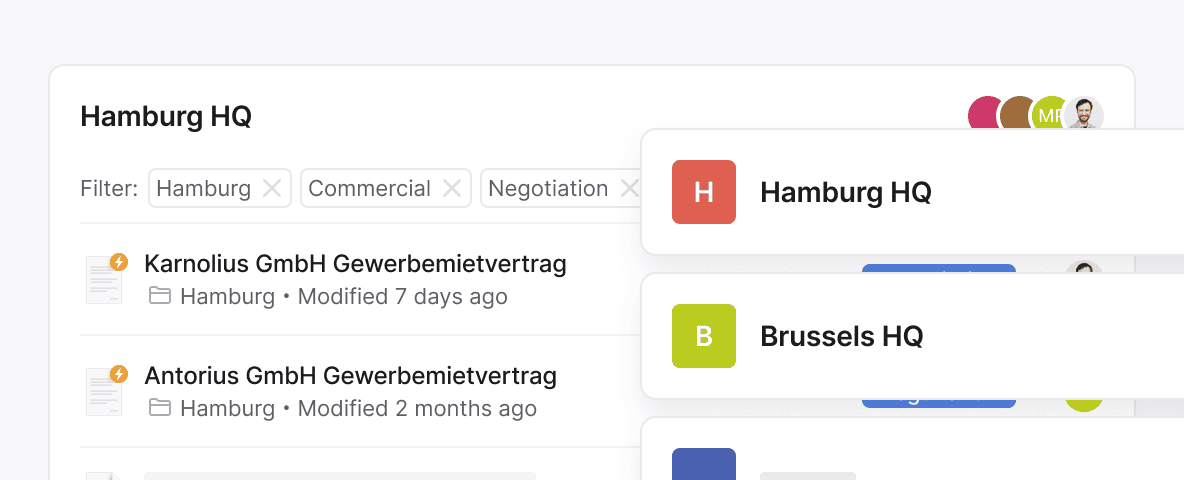1184x480 pixels.
Task: Click the folder icon under Antorius contract
Action: [x=160, y=408]
